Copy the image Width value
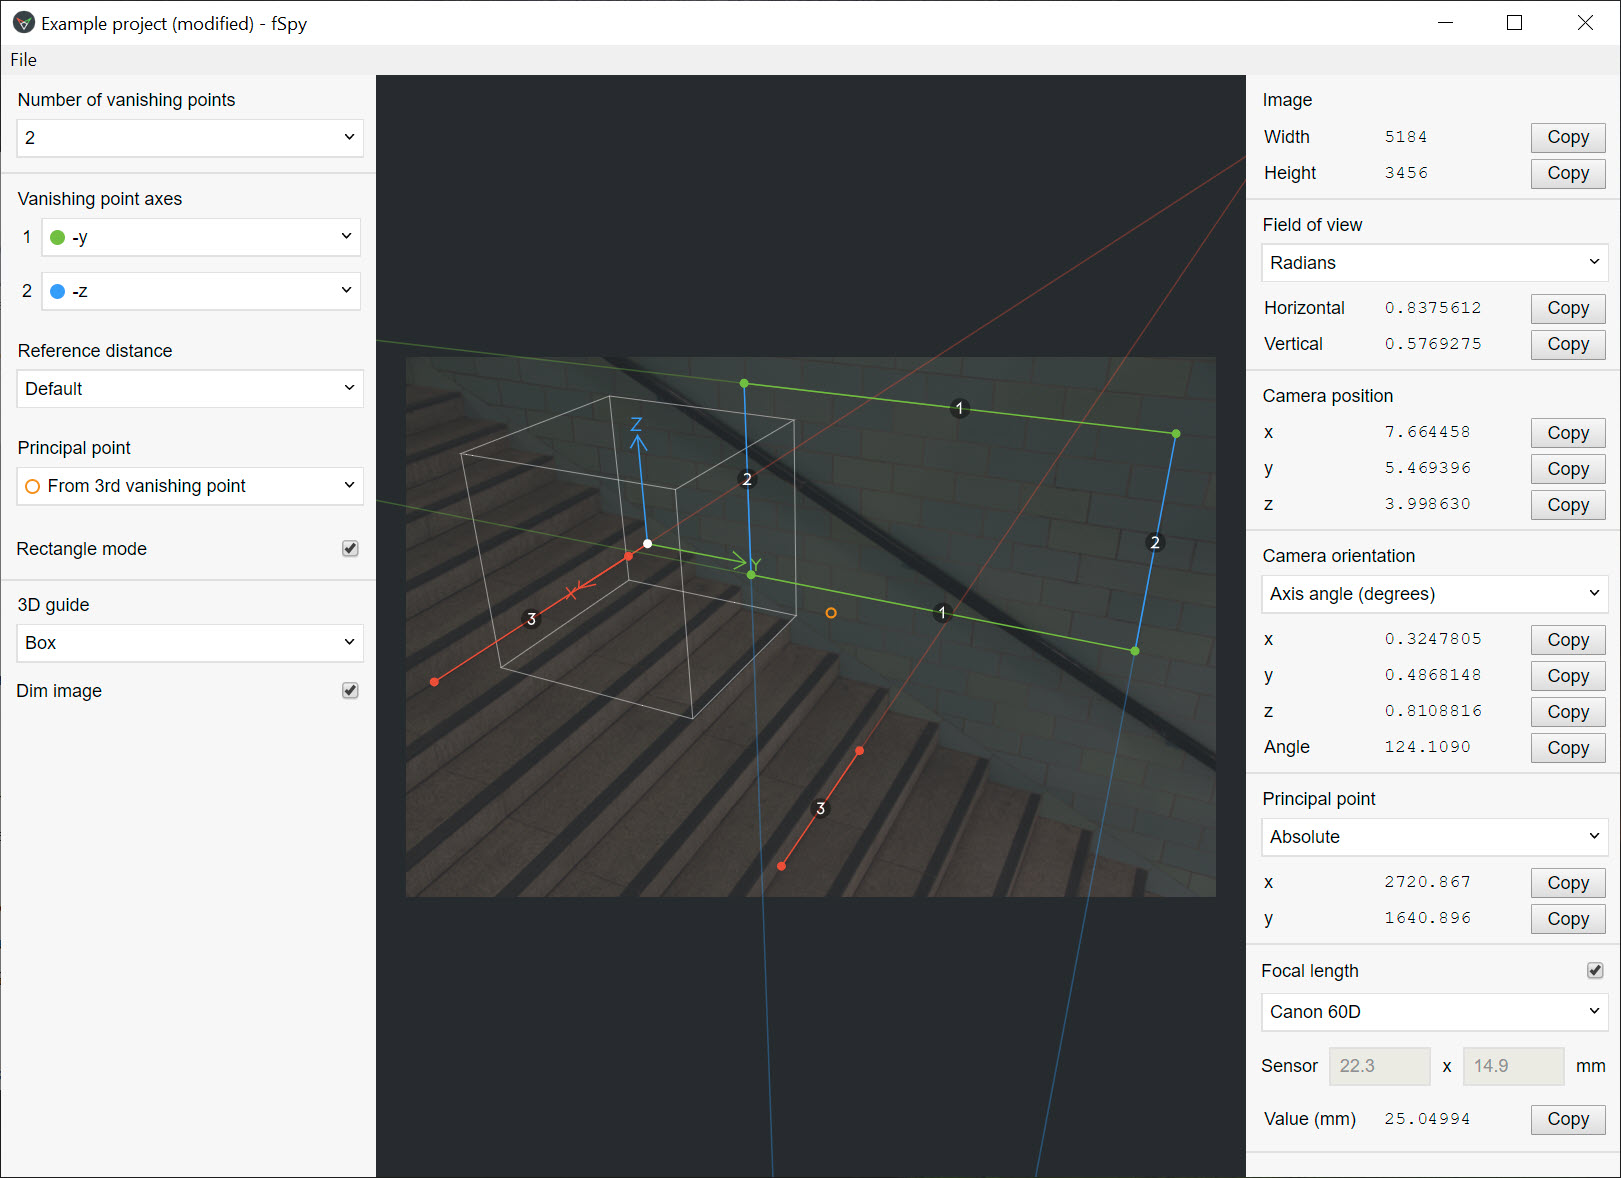Image resolution: width=1621 pixels, height=1178 pixels. 1567,137
